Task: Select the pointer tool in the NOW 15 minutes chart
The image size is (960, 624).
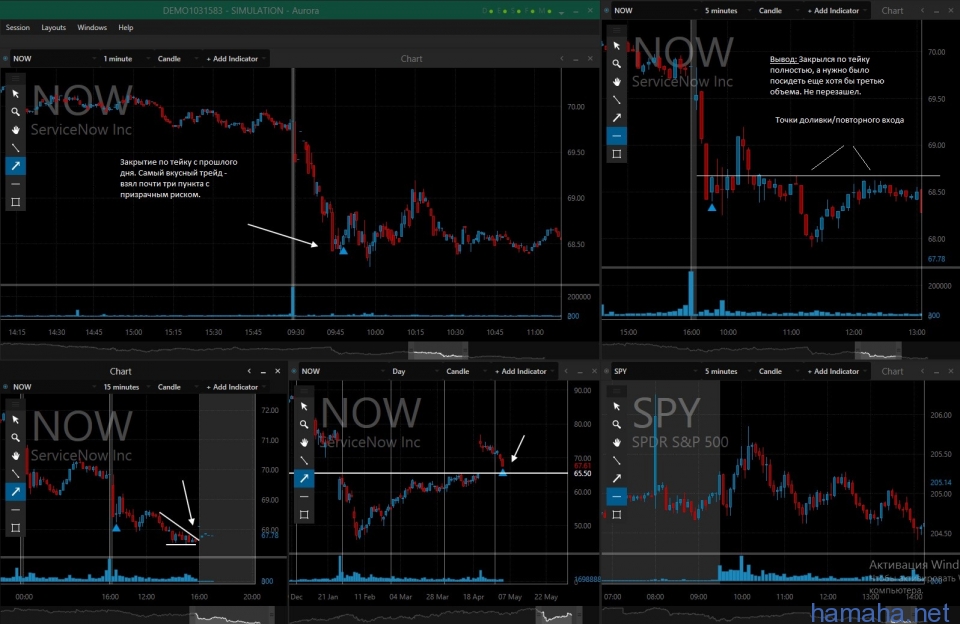Action: tap(16, 419)
